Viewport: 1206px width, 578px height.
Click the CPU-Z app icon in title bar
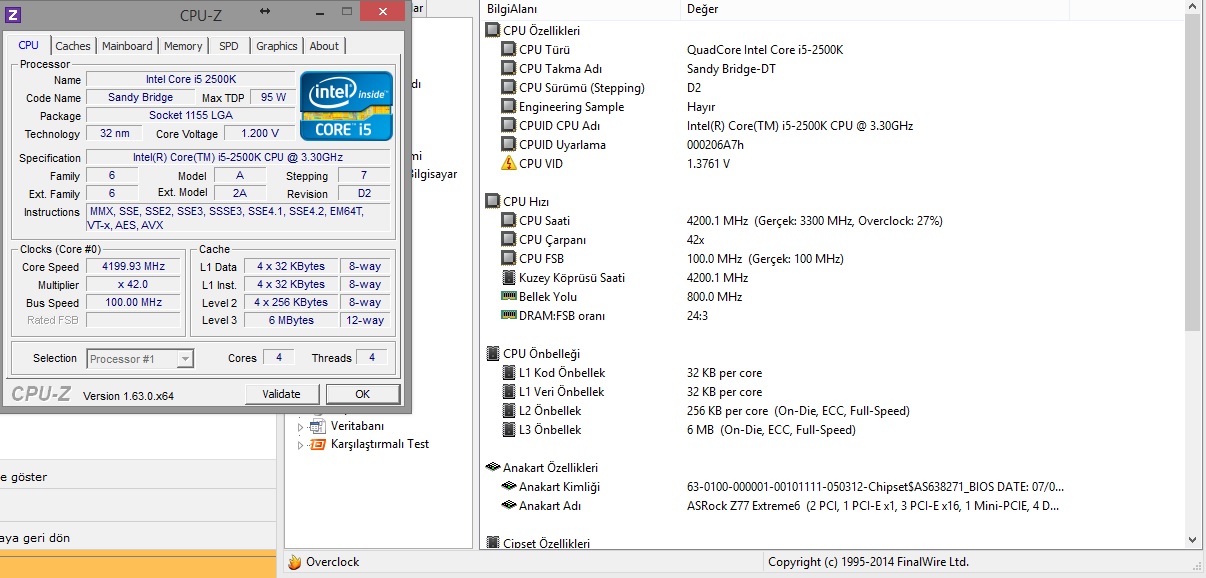(12, 14)
